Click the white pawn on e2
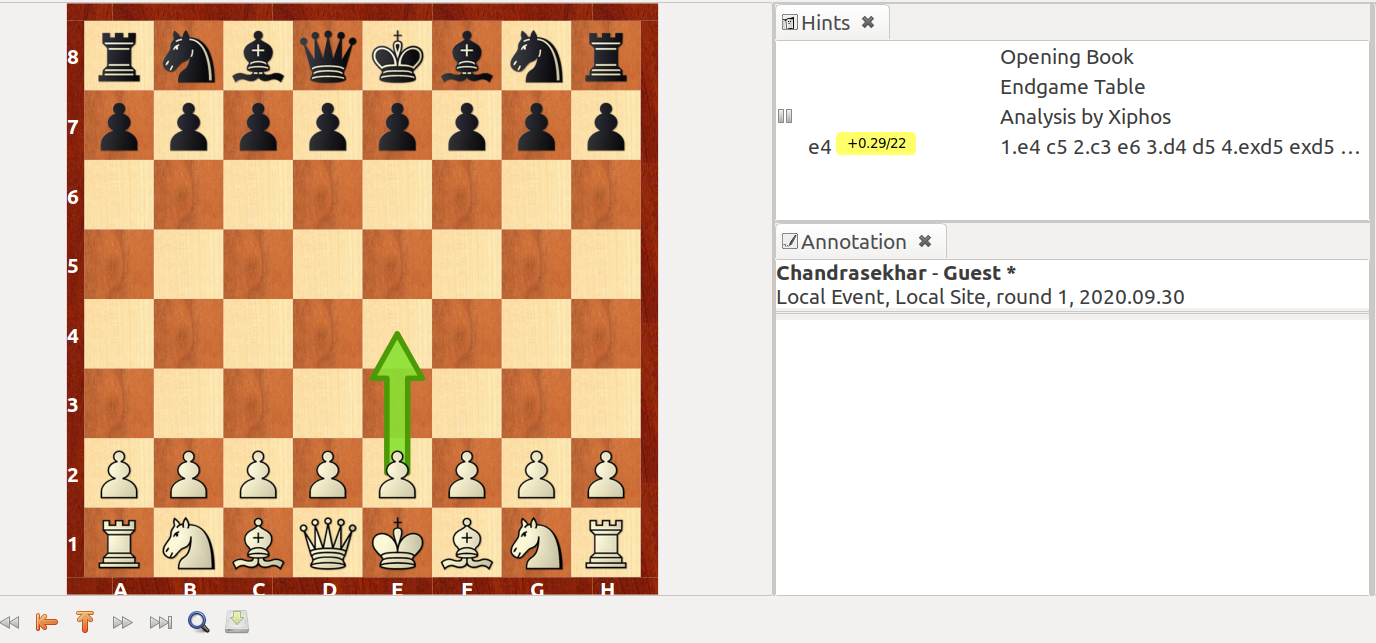The height and width of the screenshot is (643, 1376). [x=396, y=474]
